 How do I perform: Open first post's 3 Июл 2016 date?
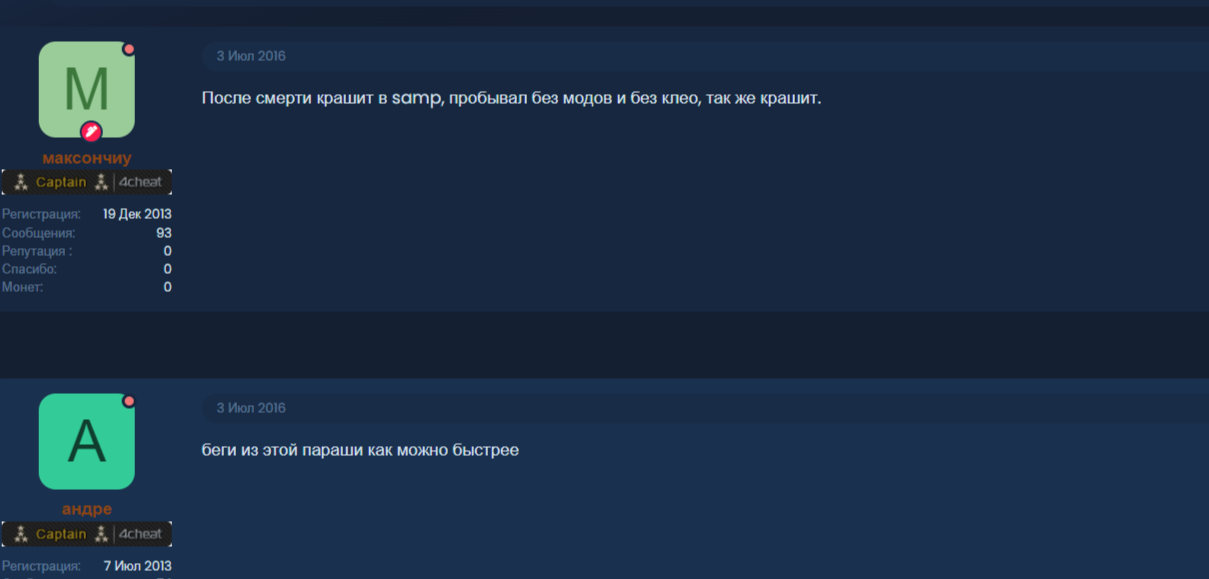[251, 56]
